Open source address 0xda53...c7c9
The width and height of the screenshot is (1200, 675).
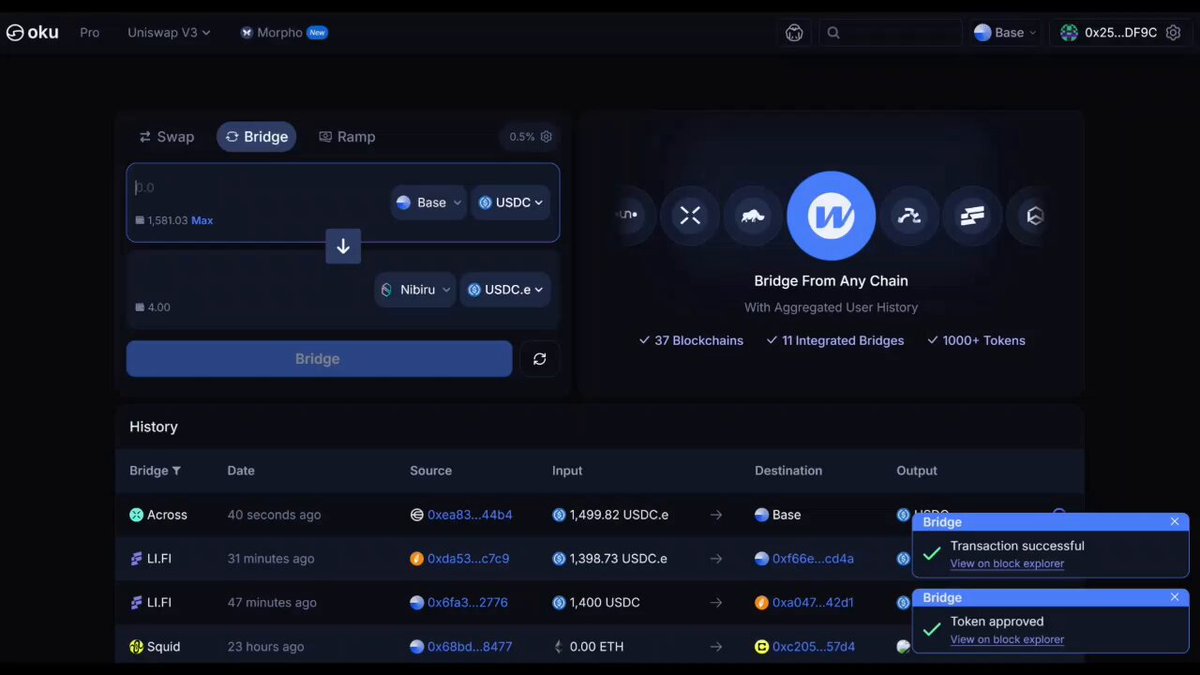468,559
